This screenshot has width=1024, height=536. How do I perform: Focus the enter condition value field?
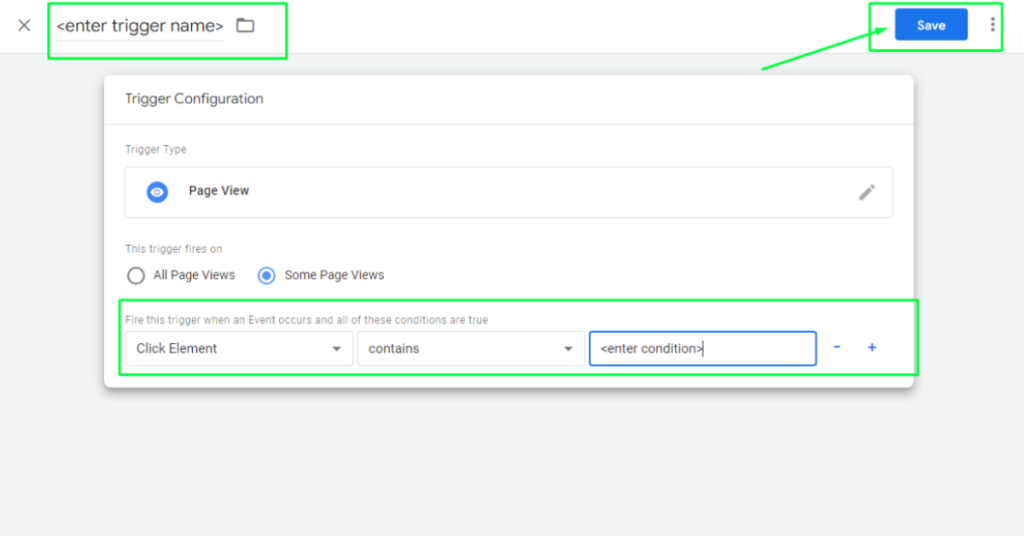pos(702,348)
